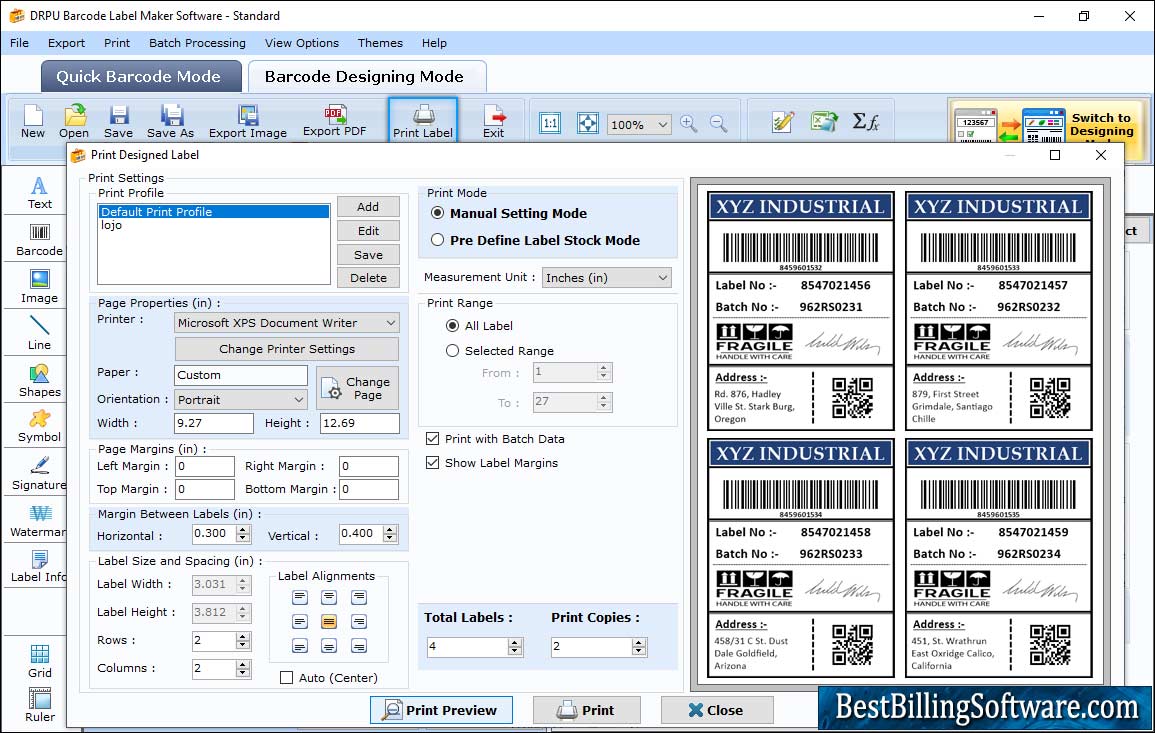Image resolution: width=1155 pixels, height=733 pixels.
Task: Click the Export PDF icon
Action: pyautogui.click(x=334, y=121)
